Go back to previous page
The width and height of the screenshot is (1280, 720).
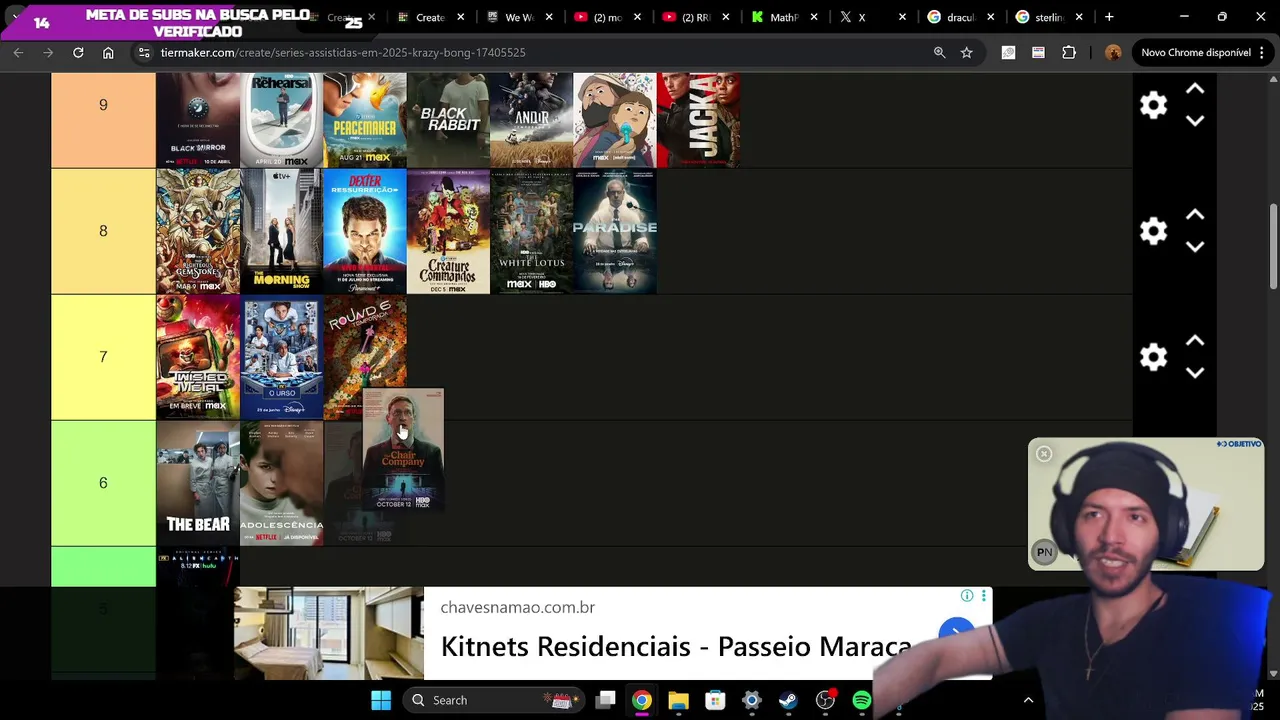tap(18, 52)
